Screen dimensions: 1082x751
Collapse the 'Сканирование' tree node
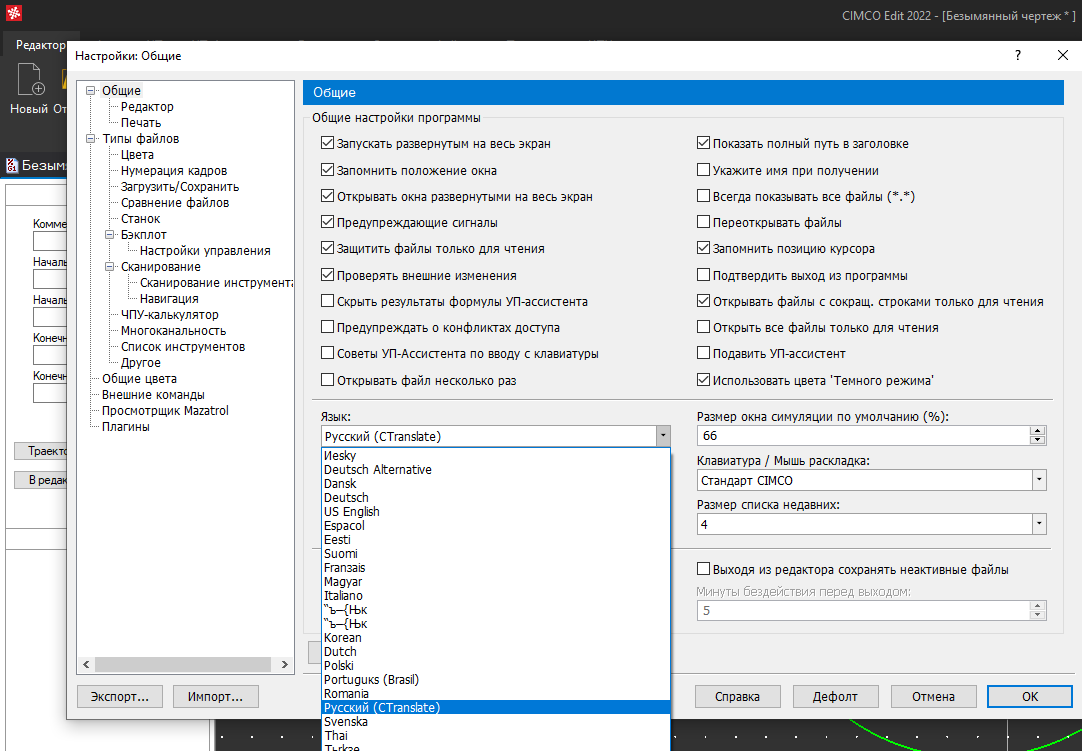pos(109,266)
